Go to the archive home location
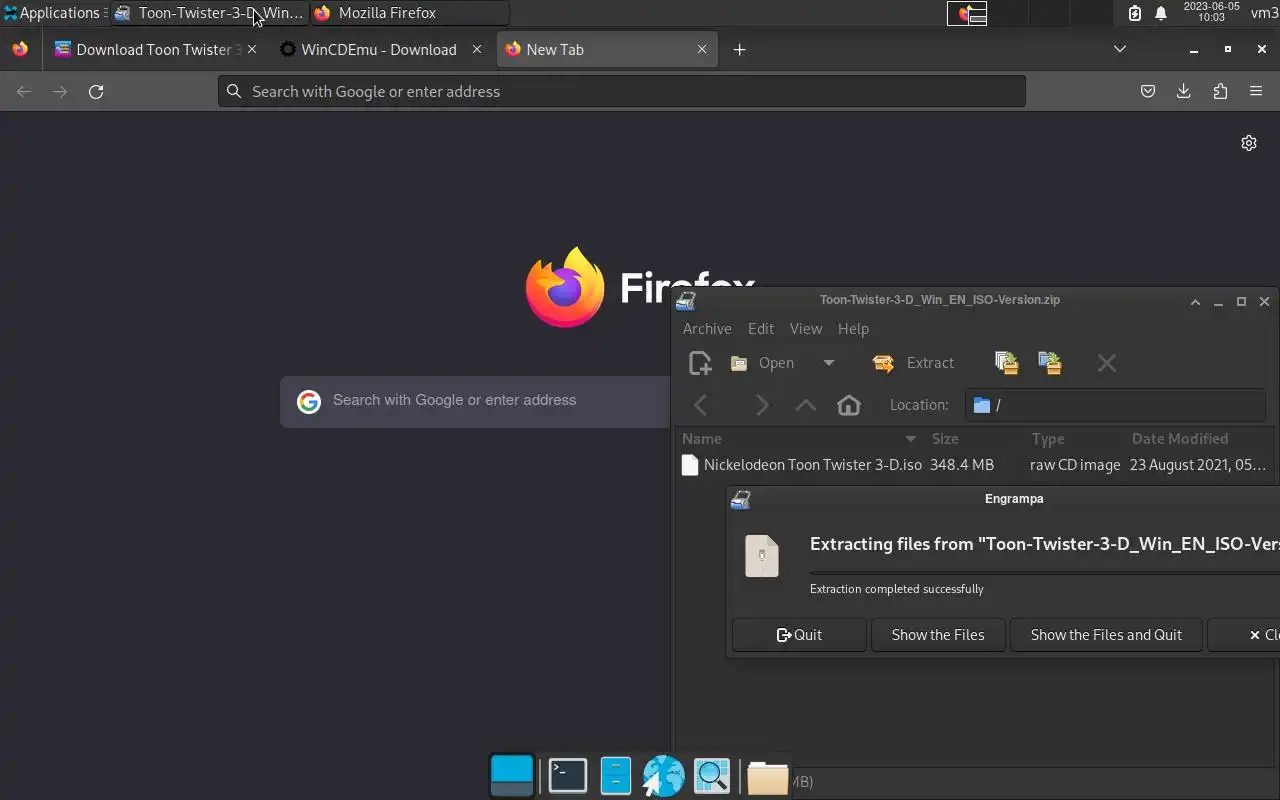This screenshot has width=1280, height=800. [x=848, y=405]
